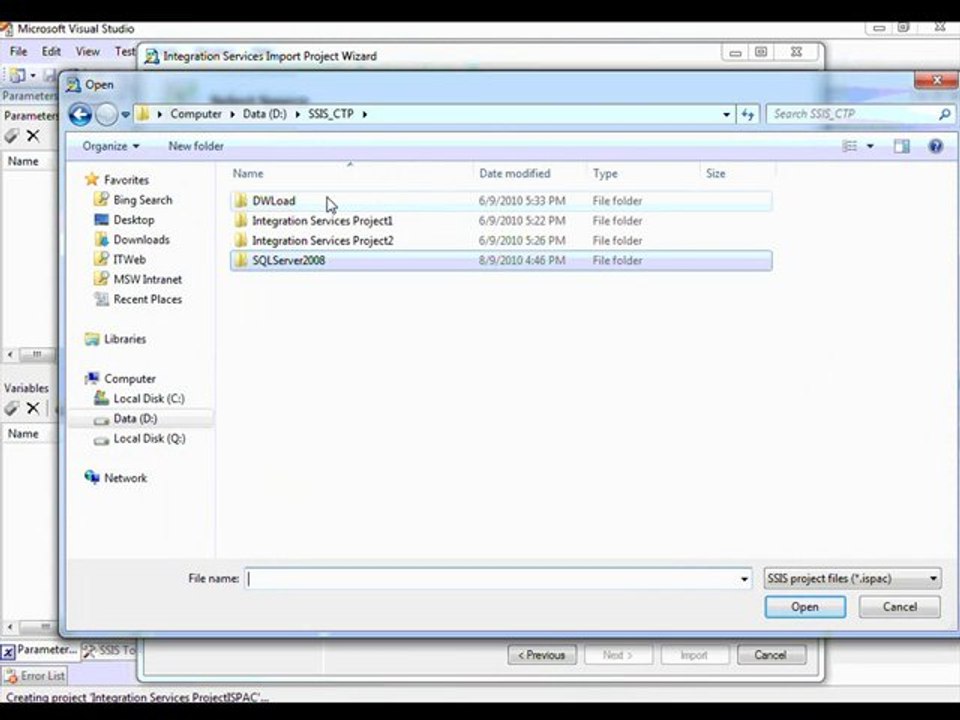The height and width of the screenshot is (720, 960).
Task: Click the search magnifier icon
Action: click(x=945, y=114)
